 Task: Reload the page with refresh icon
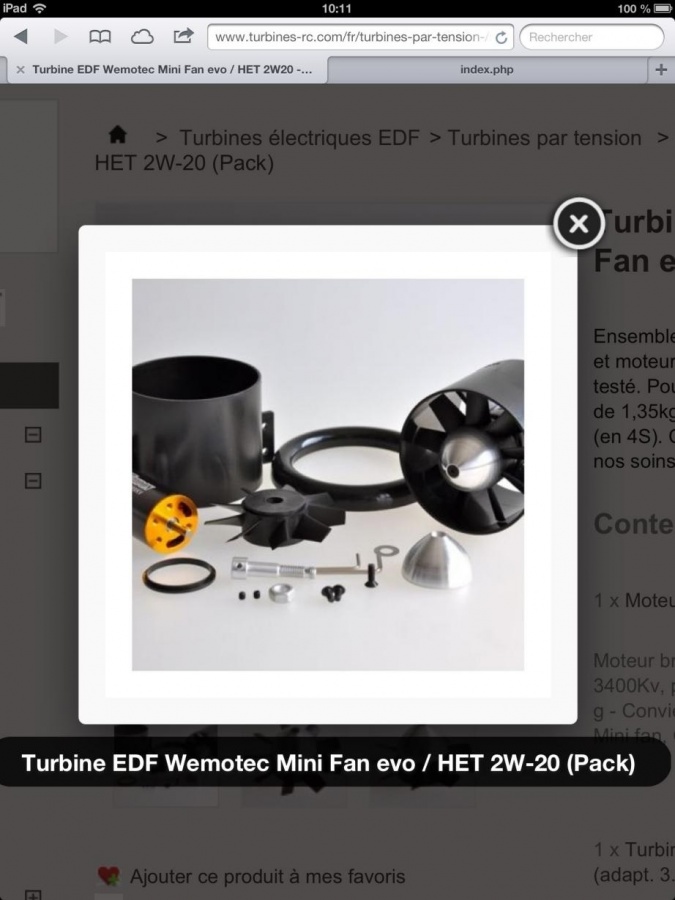click(501, 38)
